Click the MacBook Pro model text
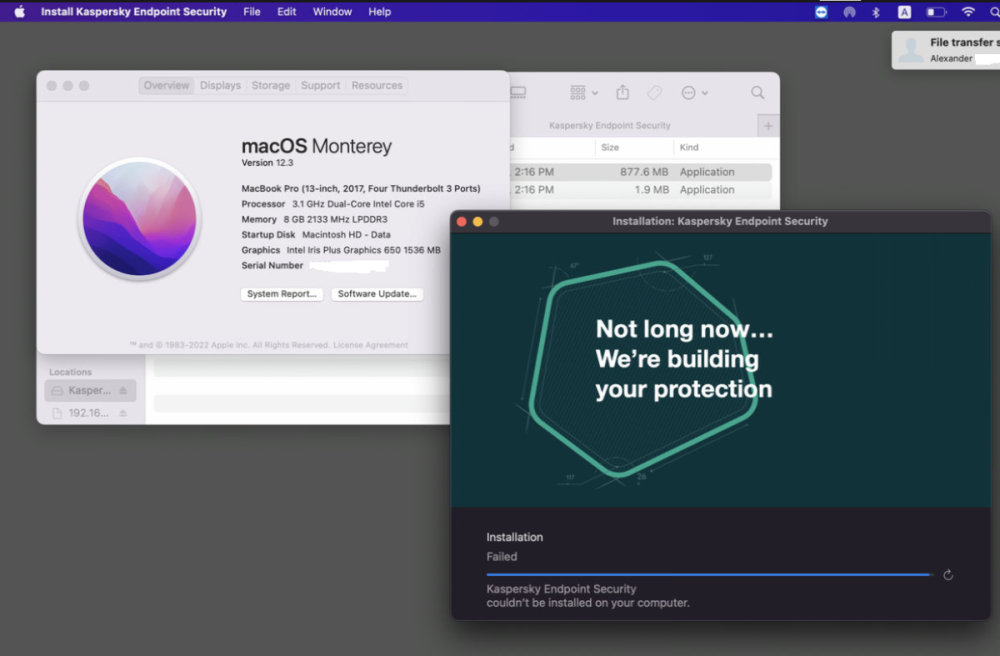 360,189
